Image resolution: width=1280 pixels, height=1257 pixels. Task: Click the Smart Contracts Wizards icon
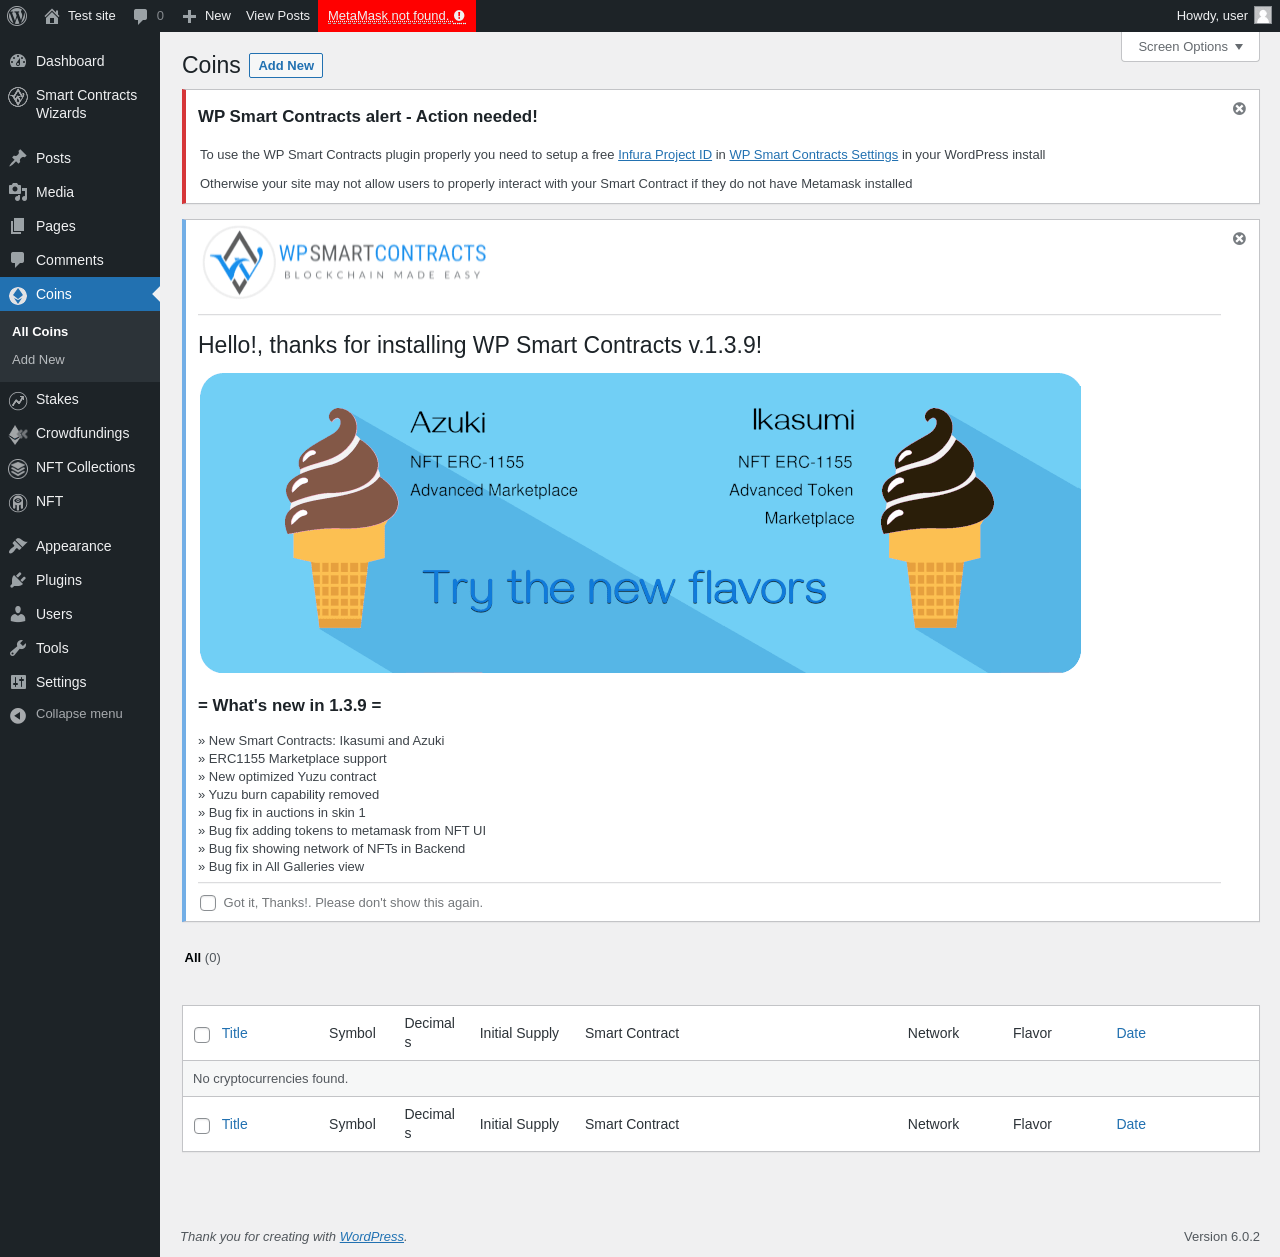(18, 97)
